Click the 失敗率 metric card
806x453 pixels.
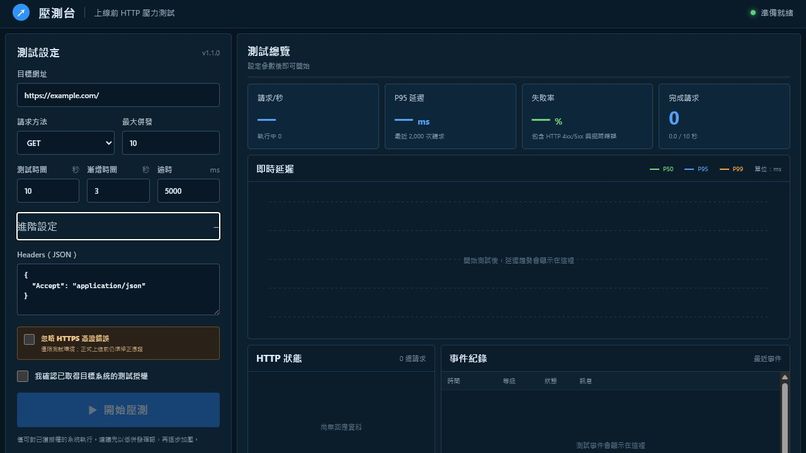pyautogui.click(x=587, y=116)
